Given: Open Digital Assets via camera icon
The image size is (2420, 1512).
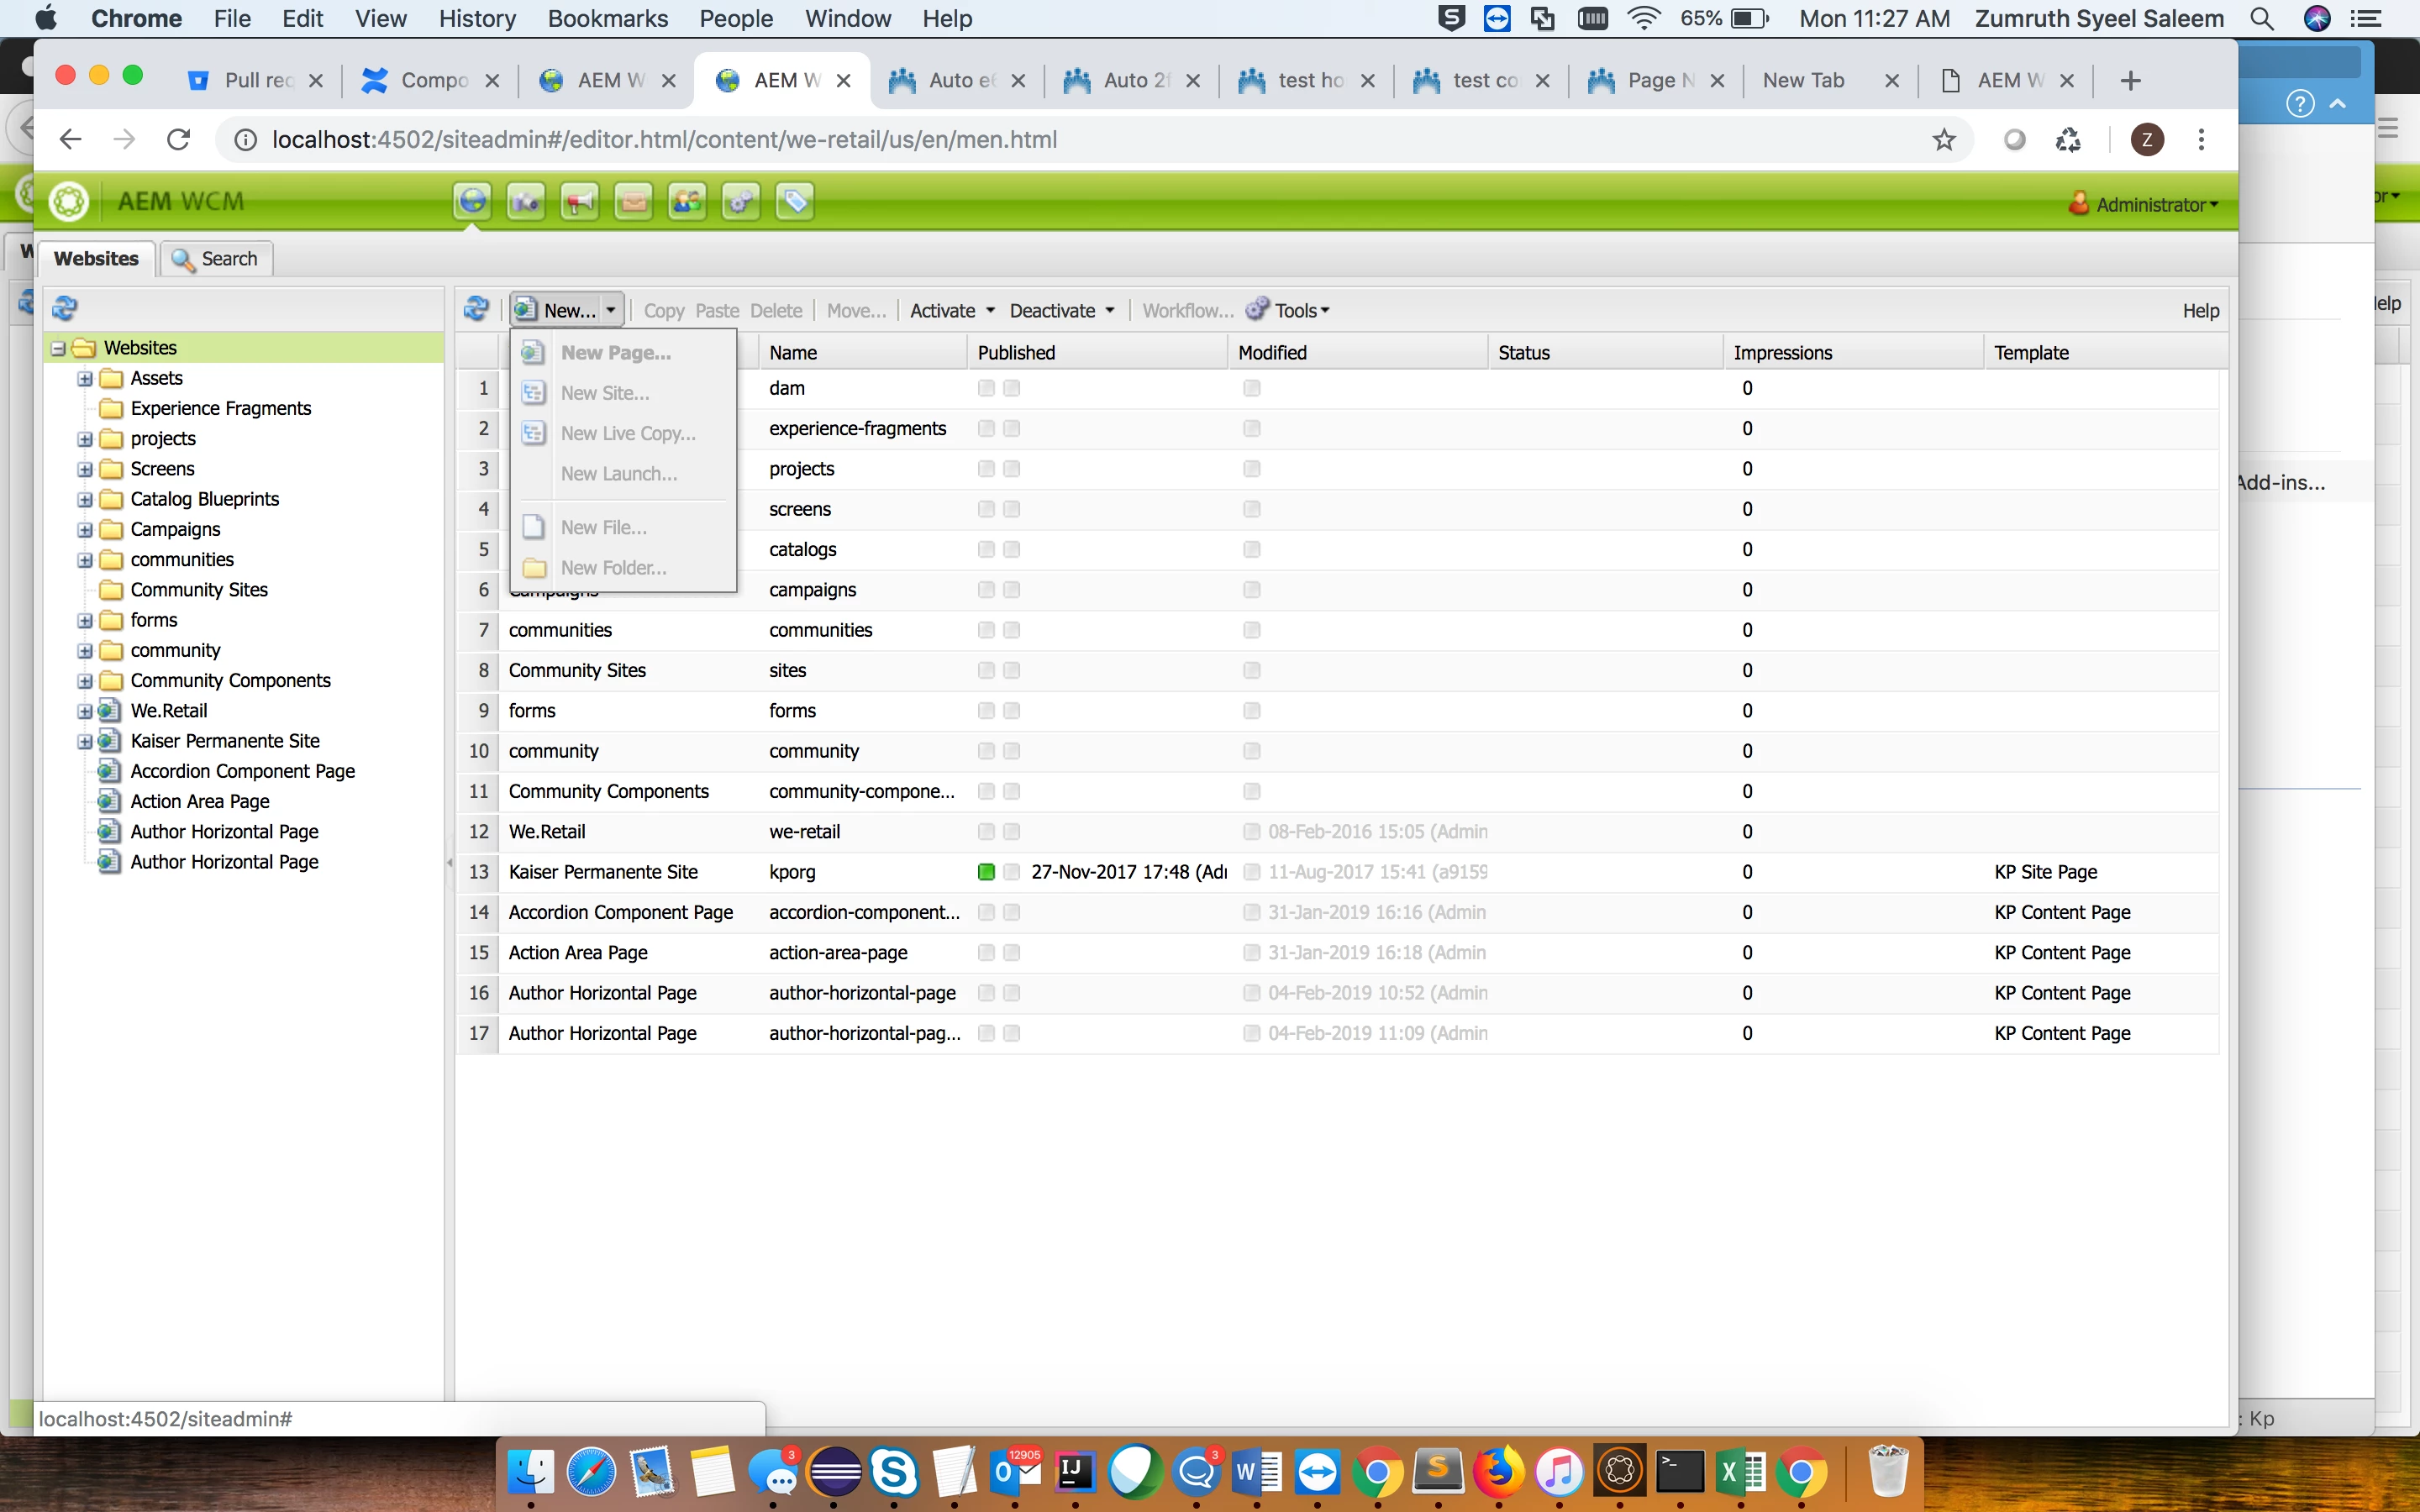Looking at the screenshot, I should 526,202.
